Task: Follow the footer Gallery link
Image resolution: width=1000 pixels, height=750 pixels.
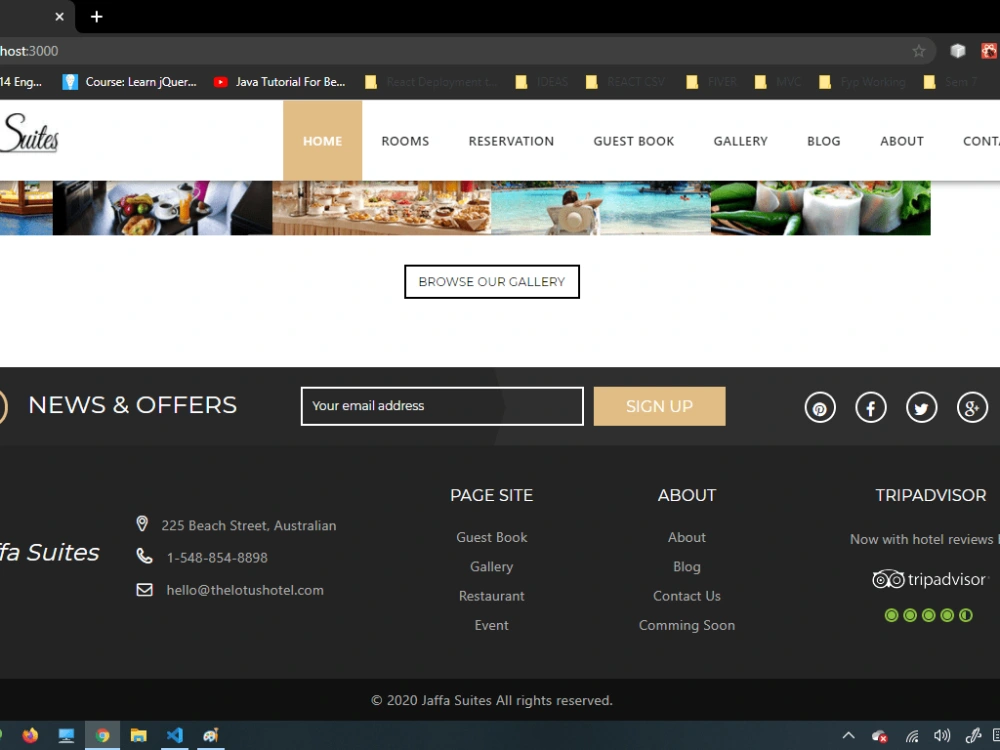Action: click(492, 566)
